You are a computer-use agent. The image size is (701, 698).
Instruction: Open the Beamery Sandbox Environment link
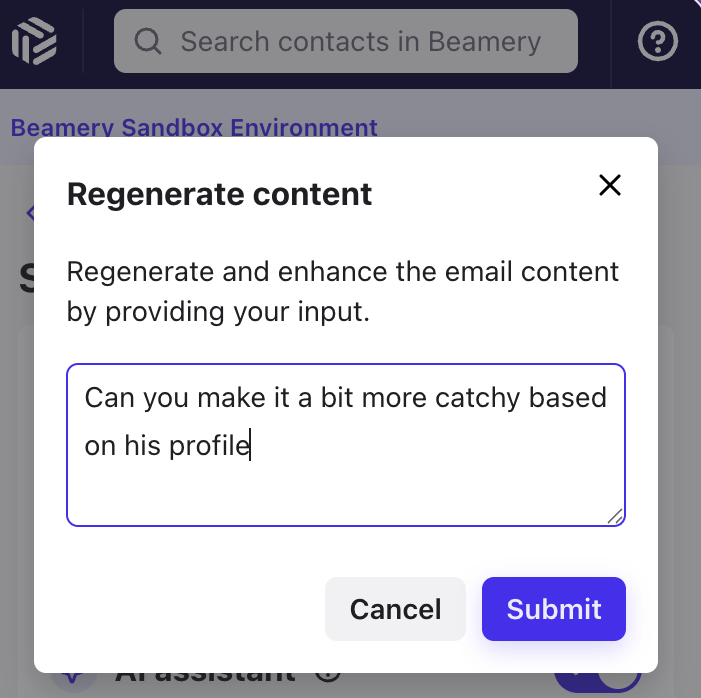point(194,127)
